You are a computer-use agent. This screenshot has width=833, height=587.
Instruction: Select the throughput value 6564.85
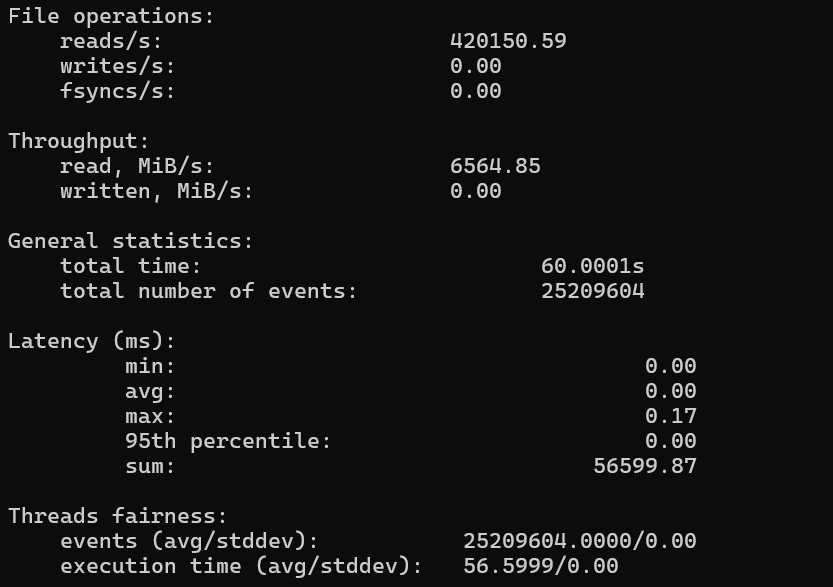(x=495, y=166)
